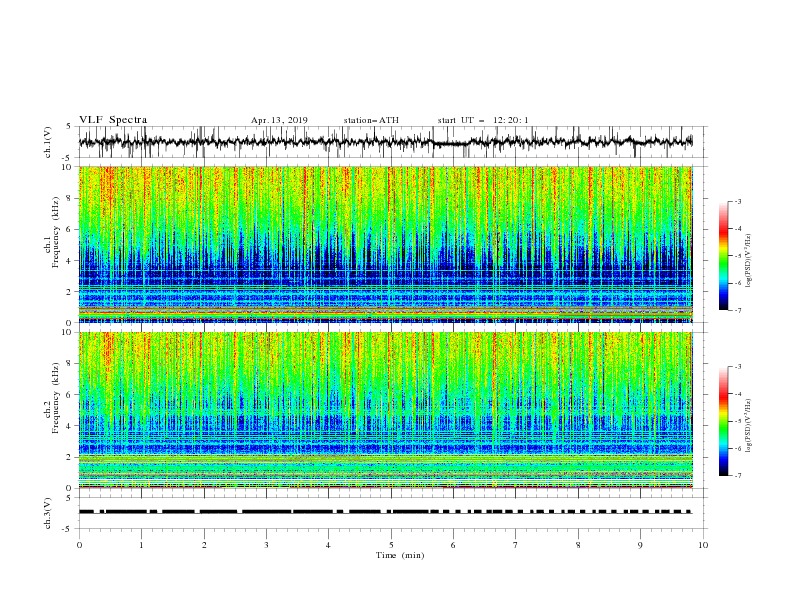Click the ch.1 spectrogram color bar
This screenshot has width=792, height=612.
(723, 256)
